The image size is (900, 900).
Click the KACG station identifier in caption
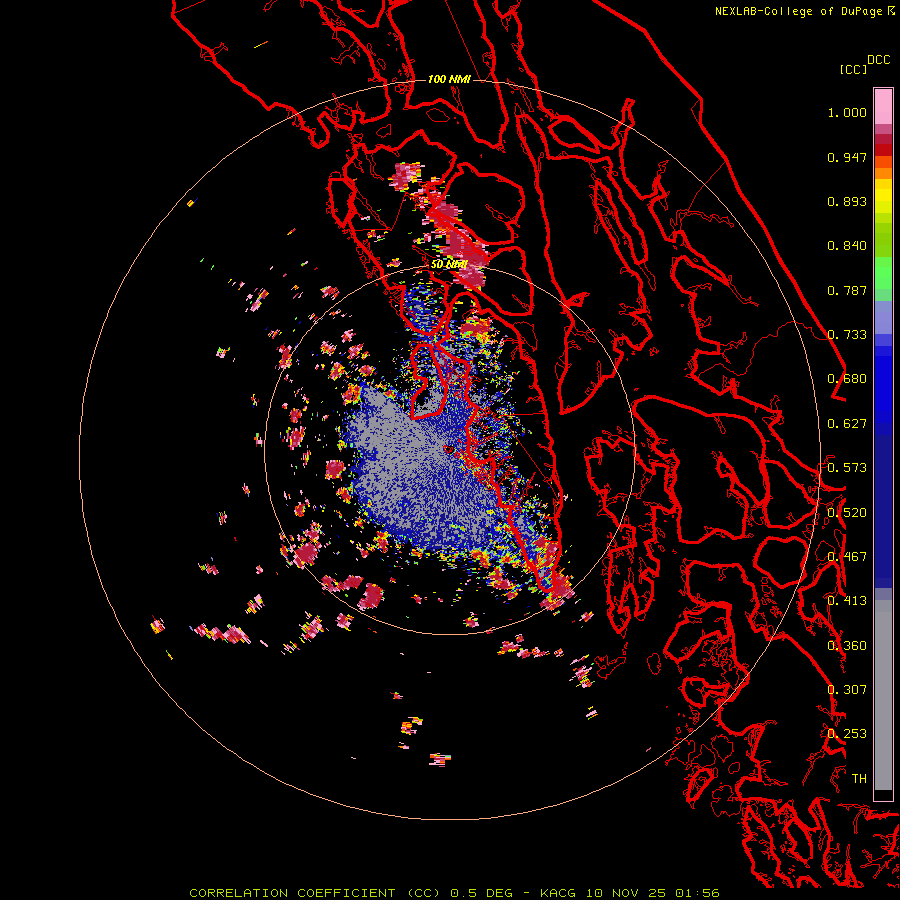tap(558, 893)
